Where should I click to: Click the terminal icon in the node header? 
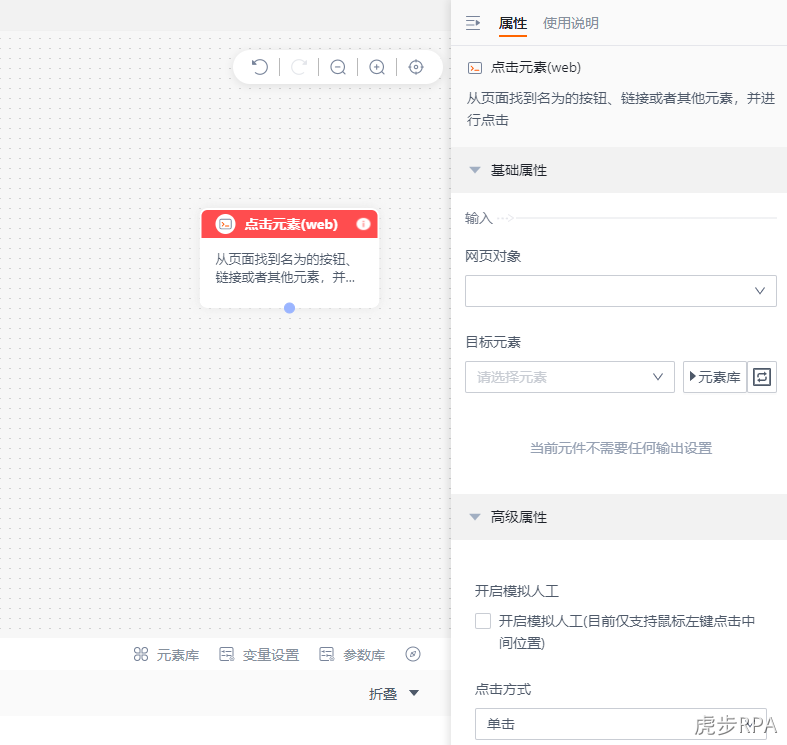(x=225, y=224)
